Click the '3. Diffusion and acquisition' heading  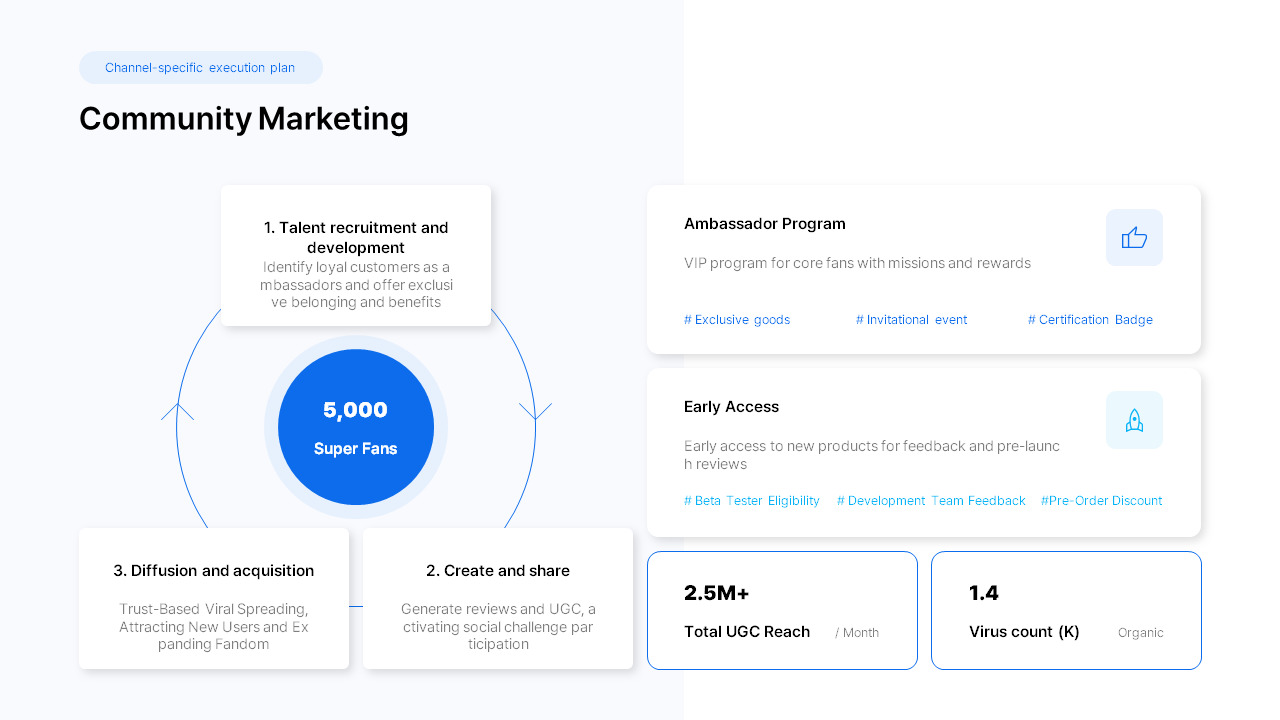214,571
